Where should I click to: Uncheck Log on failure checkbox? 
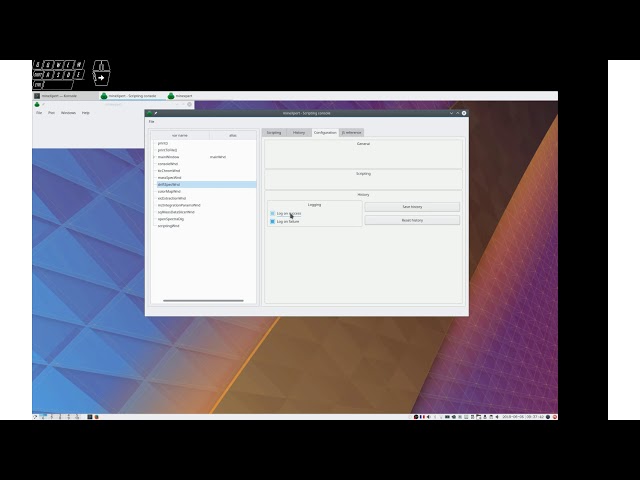tap(273, 221)
